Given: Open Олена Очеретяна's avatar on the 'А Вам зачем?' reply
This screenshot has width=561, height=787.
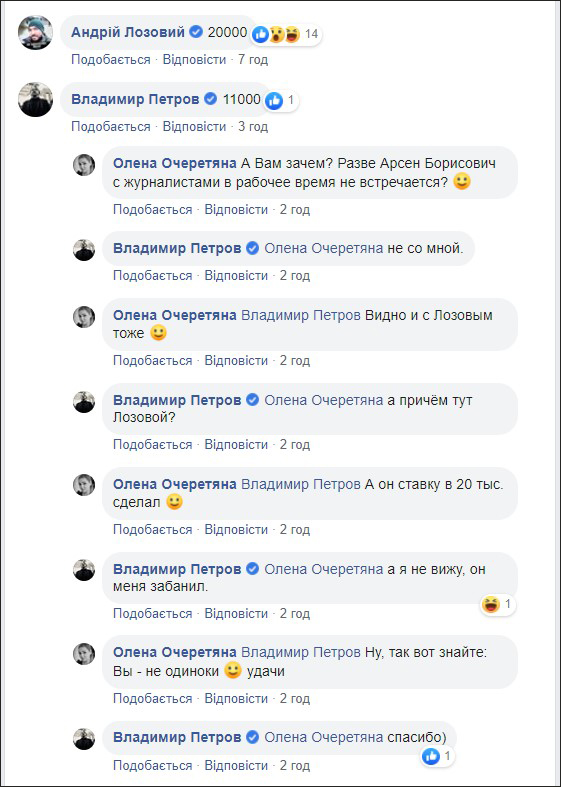Looking at the screenshot, I should coord(84,165).
